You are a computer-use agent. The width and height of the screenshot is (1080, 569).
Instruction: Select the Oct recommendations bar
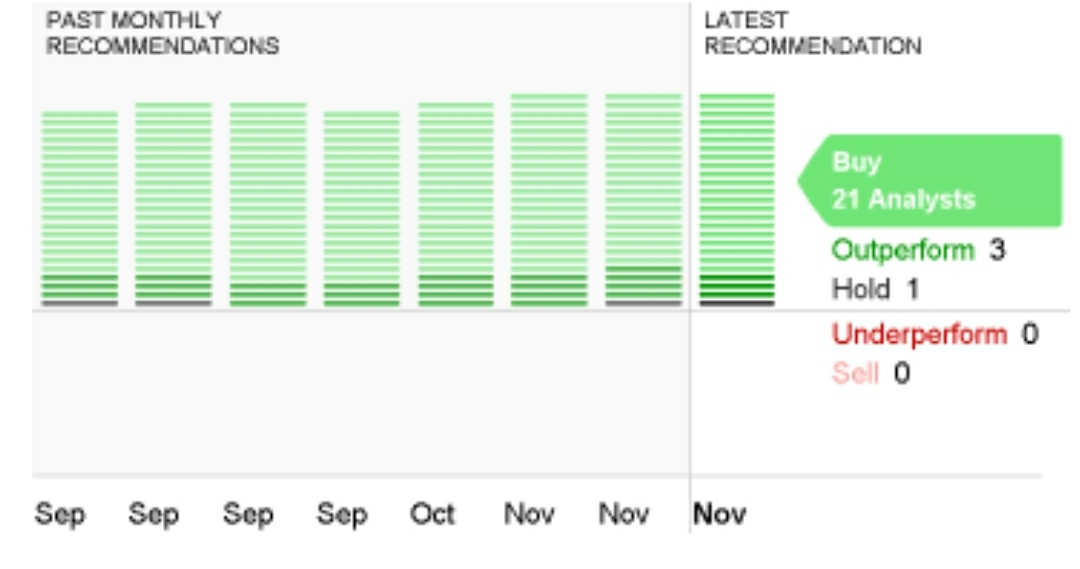456,204
